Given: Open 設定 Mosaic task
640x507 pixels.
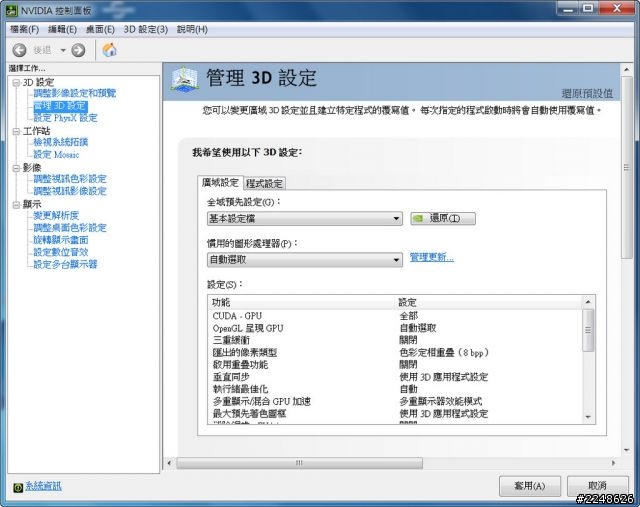Looking at the screenshot, I should tap(56, 154).
